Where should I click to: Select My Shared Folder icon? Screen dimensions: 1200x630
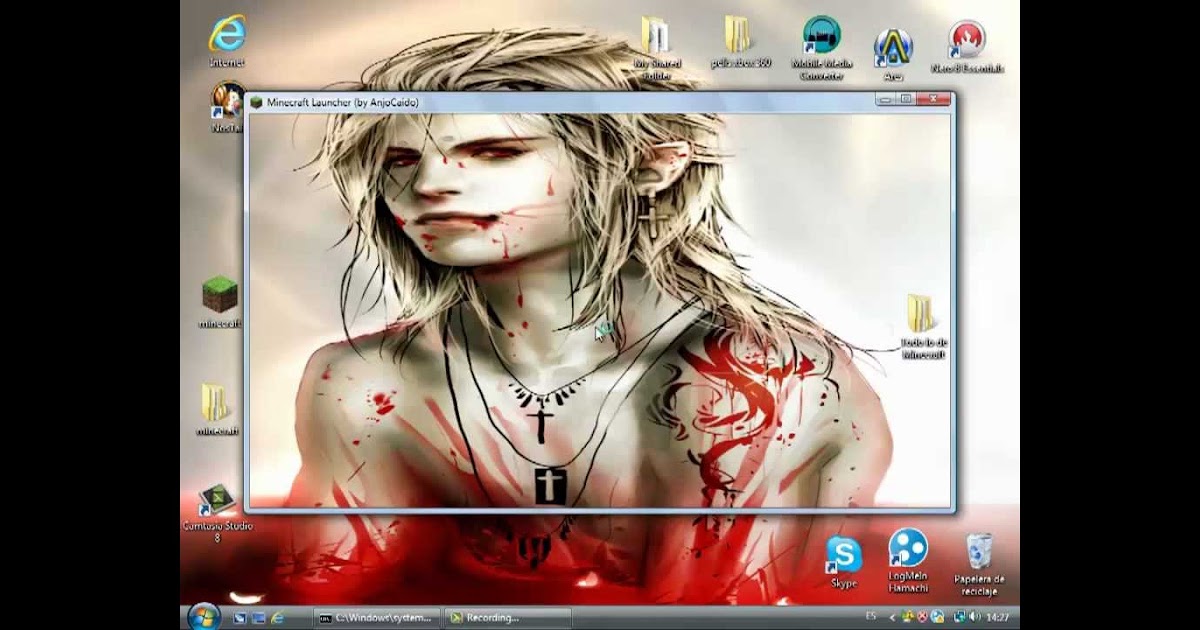click(x=657, y=47)
